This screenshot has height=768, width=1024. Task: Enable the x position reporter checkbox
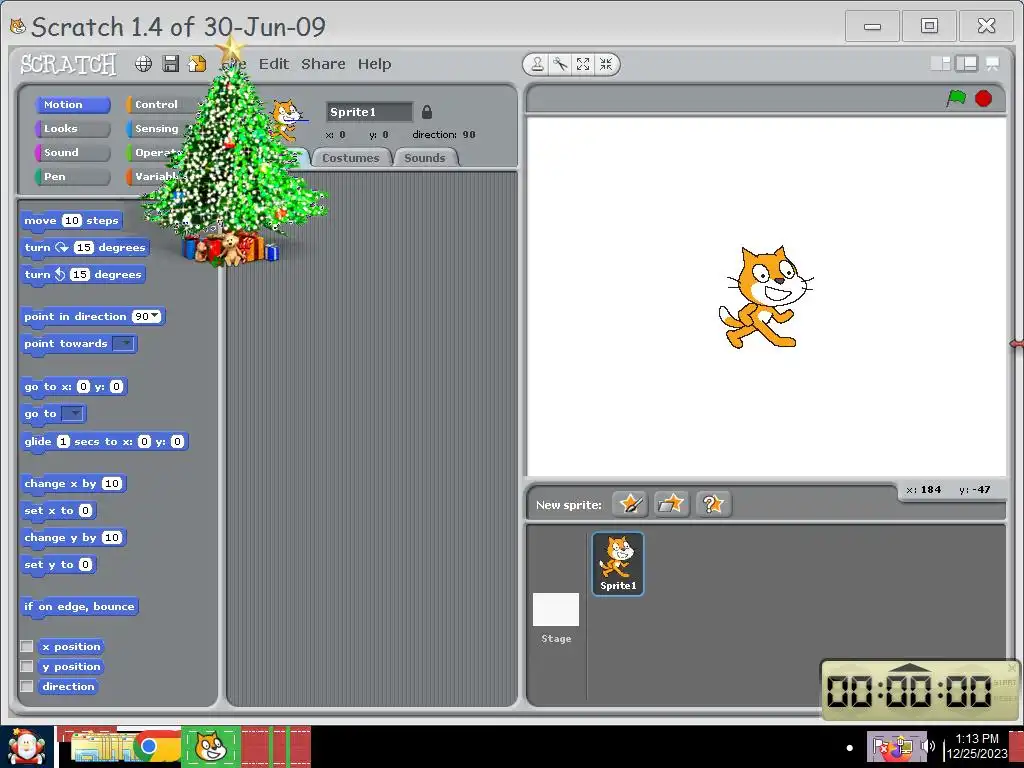27,646
